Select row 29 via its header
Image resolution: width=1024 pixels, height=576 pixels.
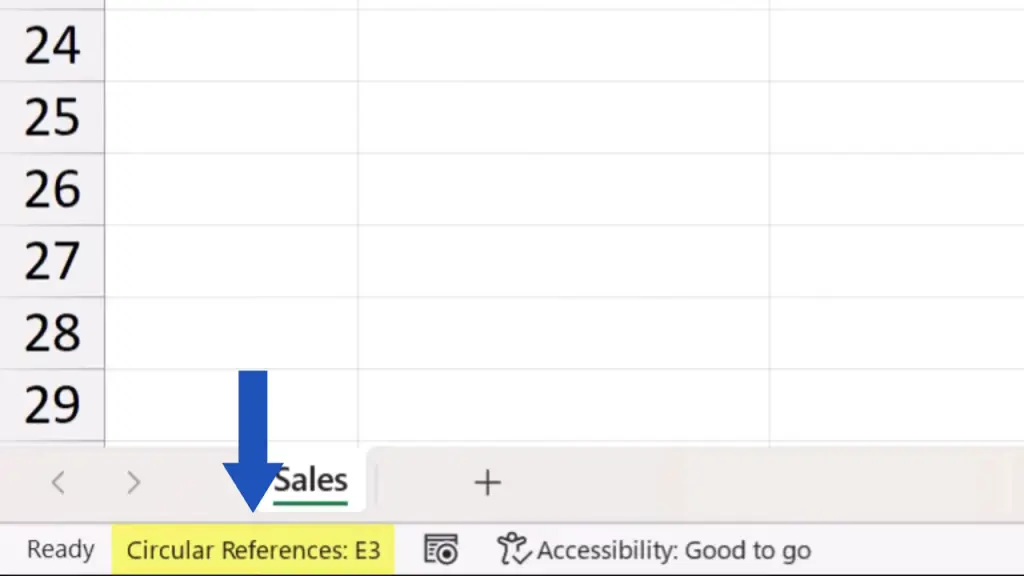[x=52, y=405]
